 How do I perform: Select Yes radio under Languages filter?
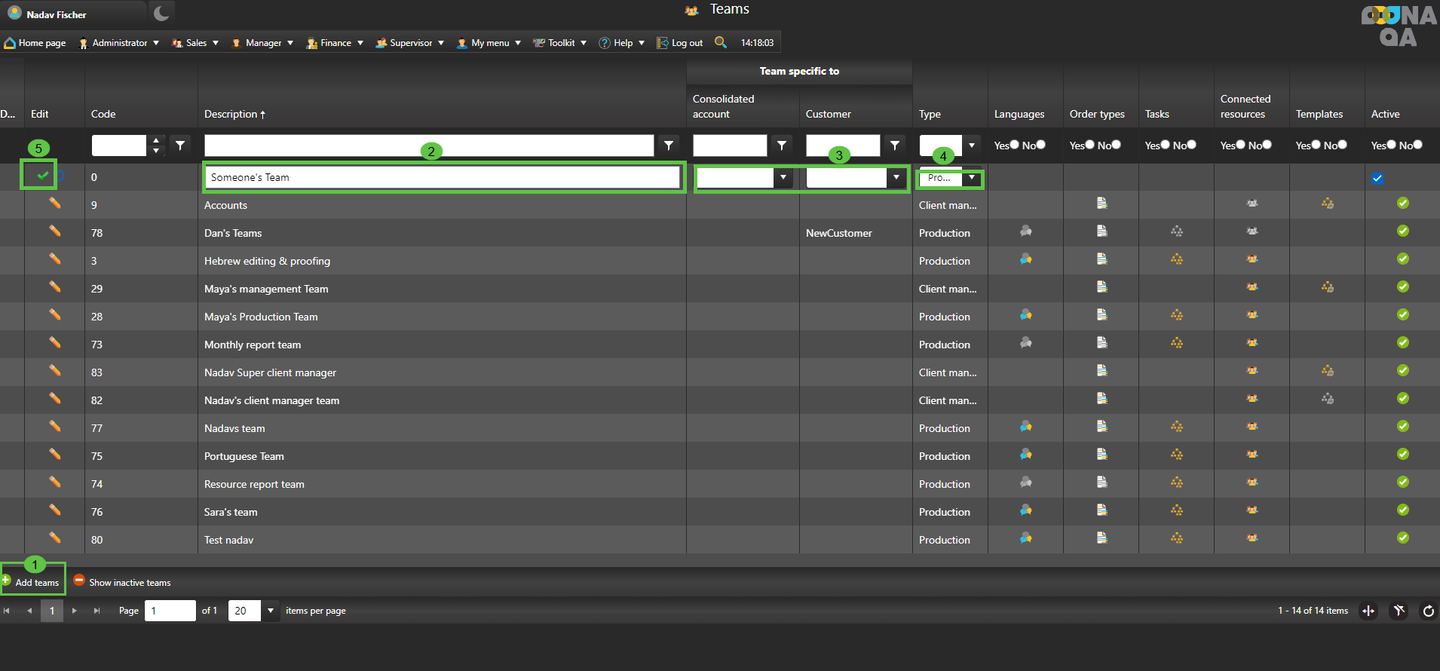pos(1014,145)
